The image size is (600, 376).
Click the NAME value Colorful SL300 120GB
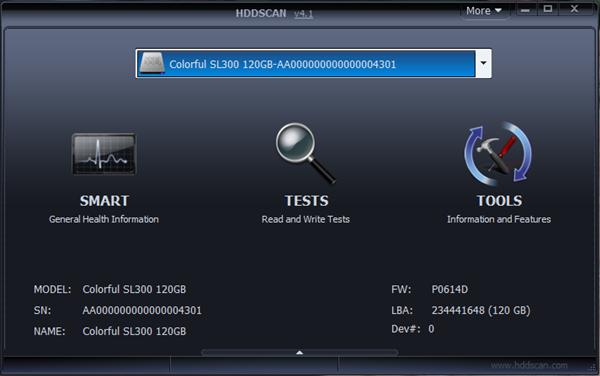coord(134,331)
